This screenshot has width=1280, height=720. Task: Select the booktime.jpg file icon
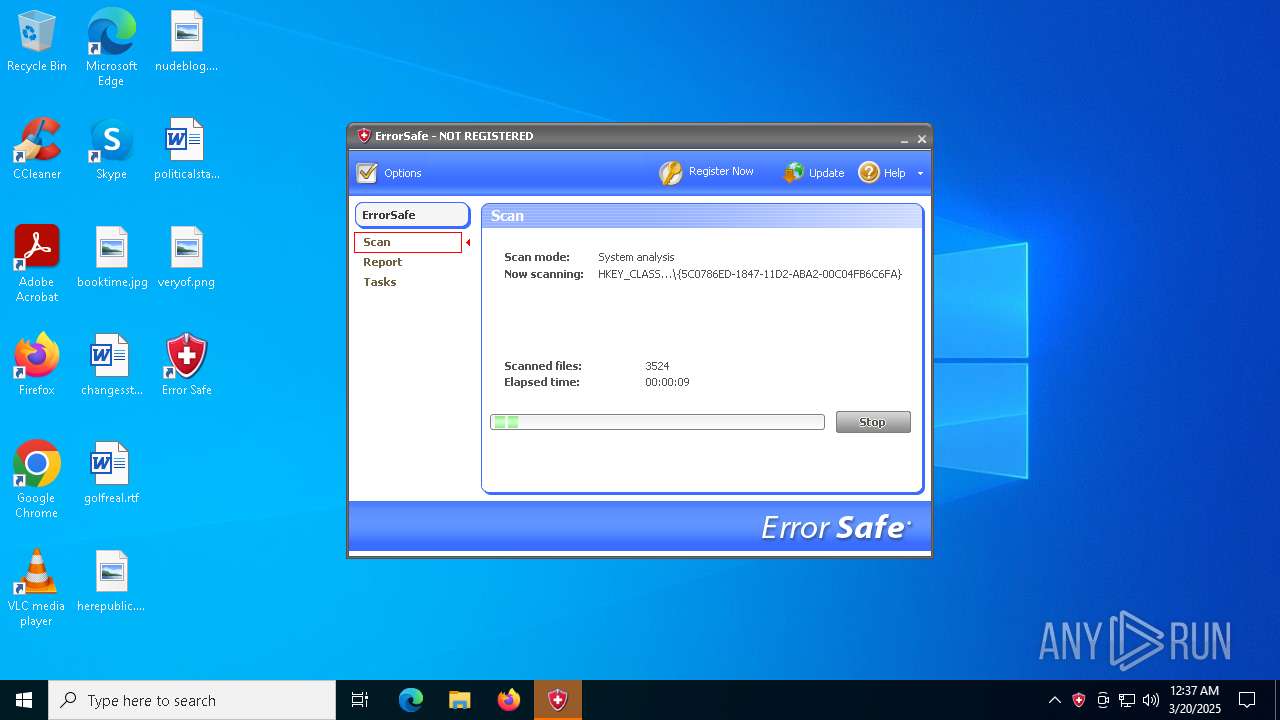click(x=111, y=257)
